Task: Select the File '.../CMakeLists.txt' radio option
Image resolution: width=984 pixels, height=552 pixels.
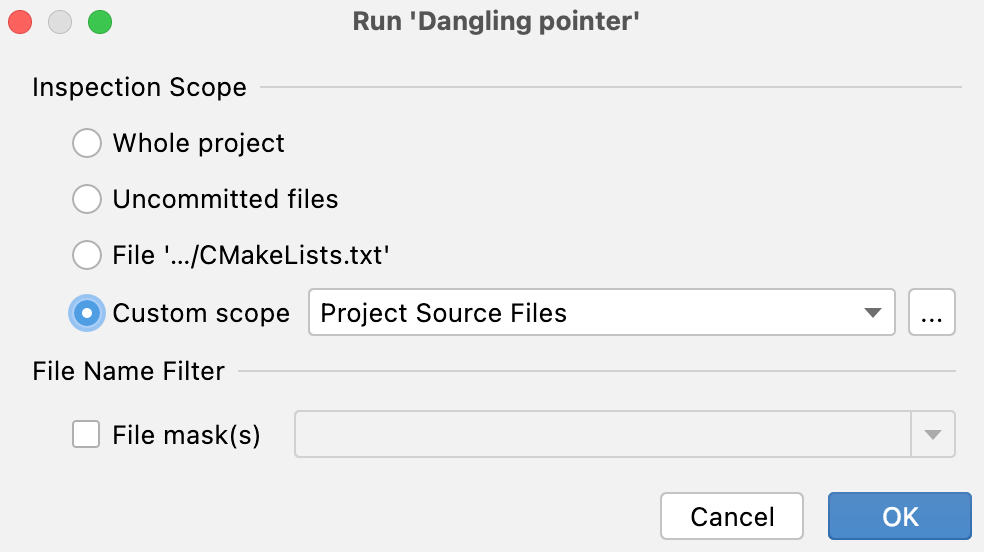Action: point(87,256)
